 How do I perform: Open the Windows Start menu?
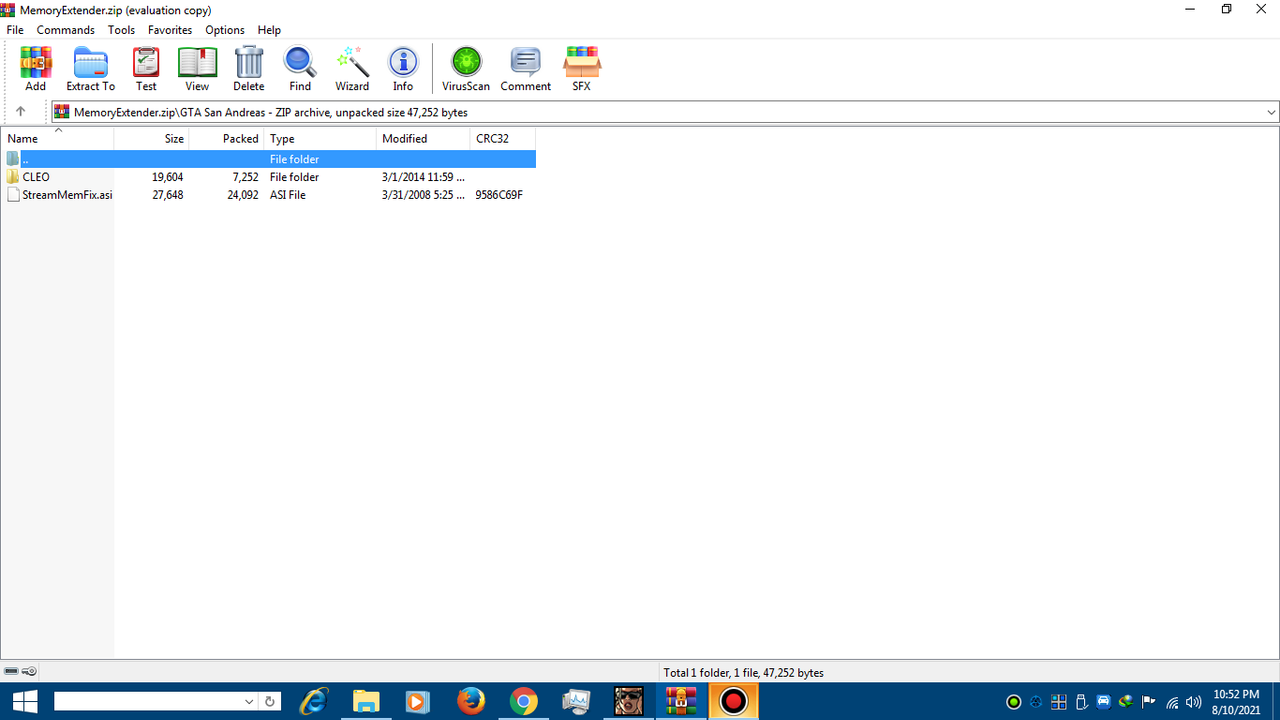click(24, 701)
